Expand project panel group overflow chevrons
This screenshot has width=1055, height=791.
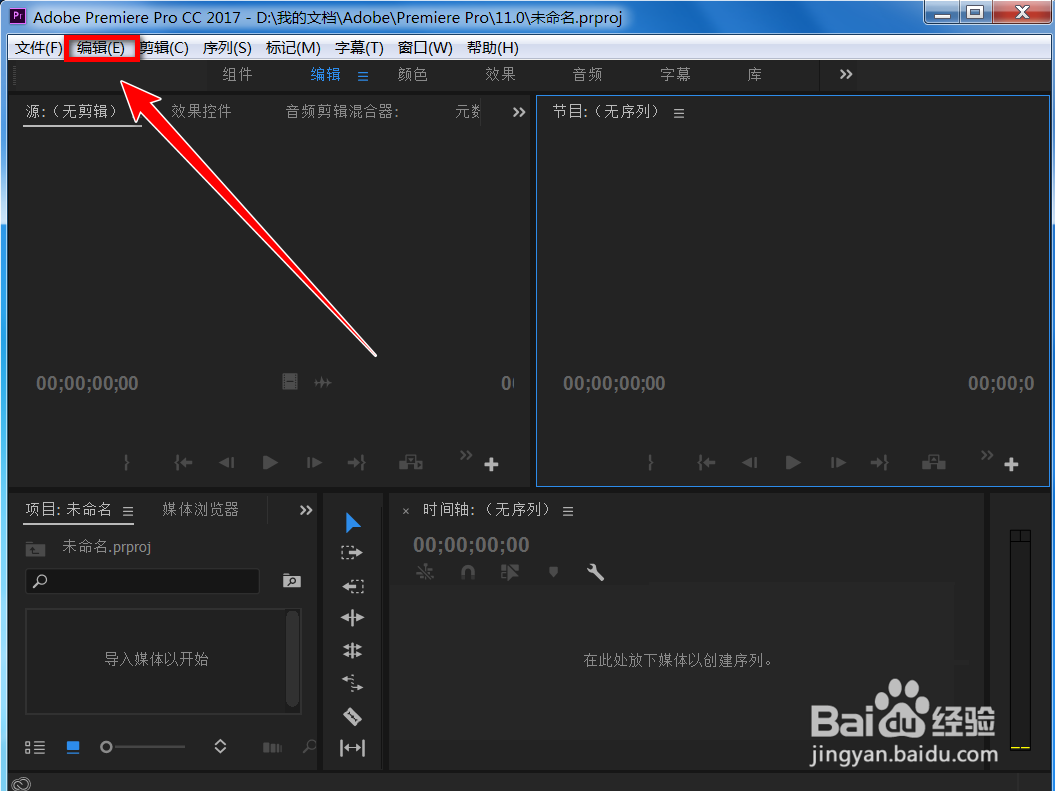(306, 510)
